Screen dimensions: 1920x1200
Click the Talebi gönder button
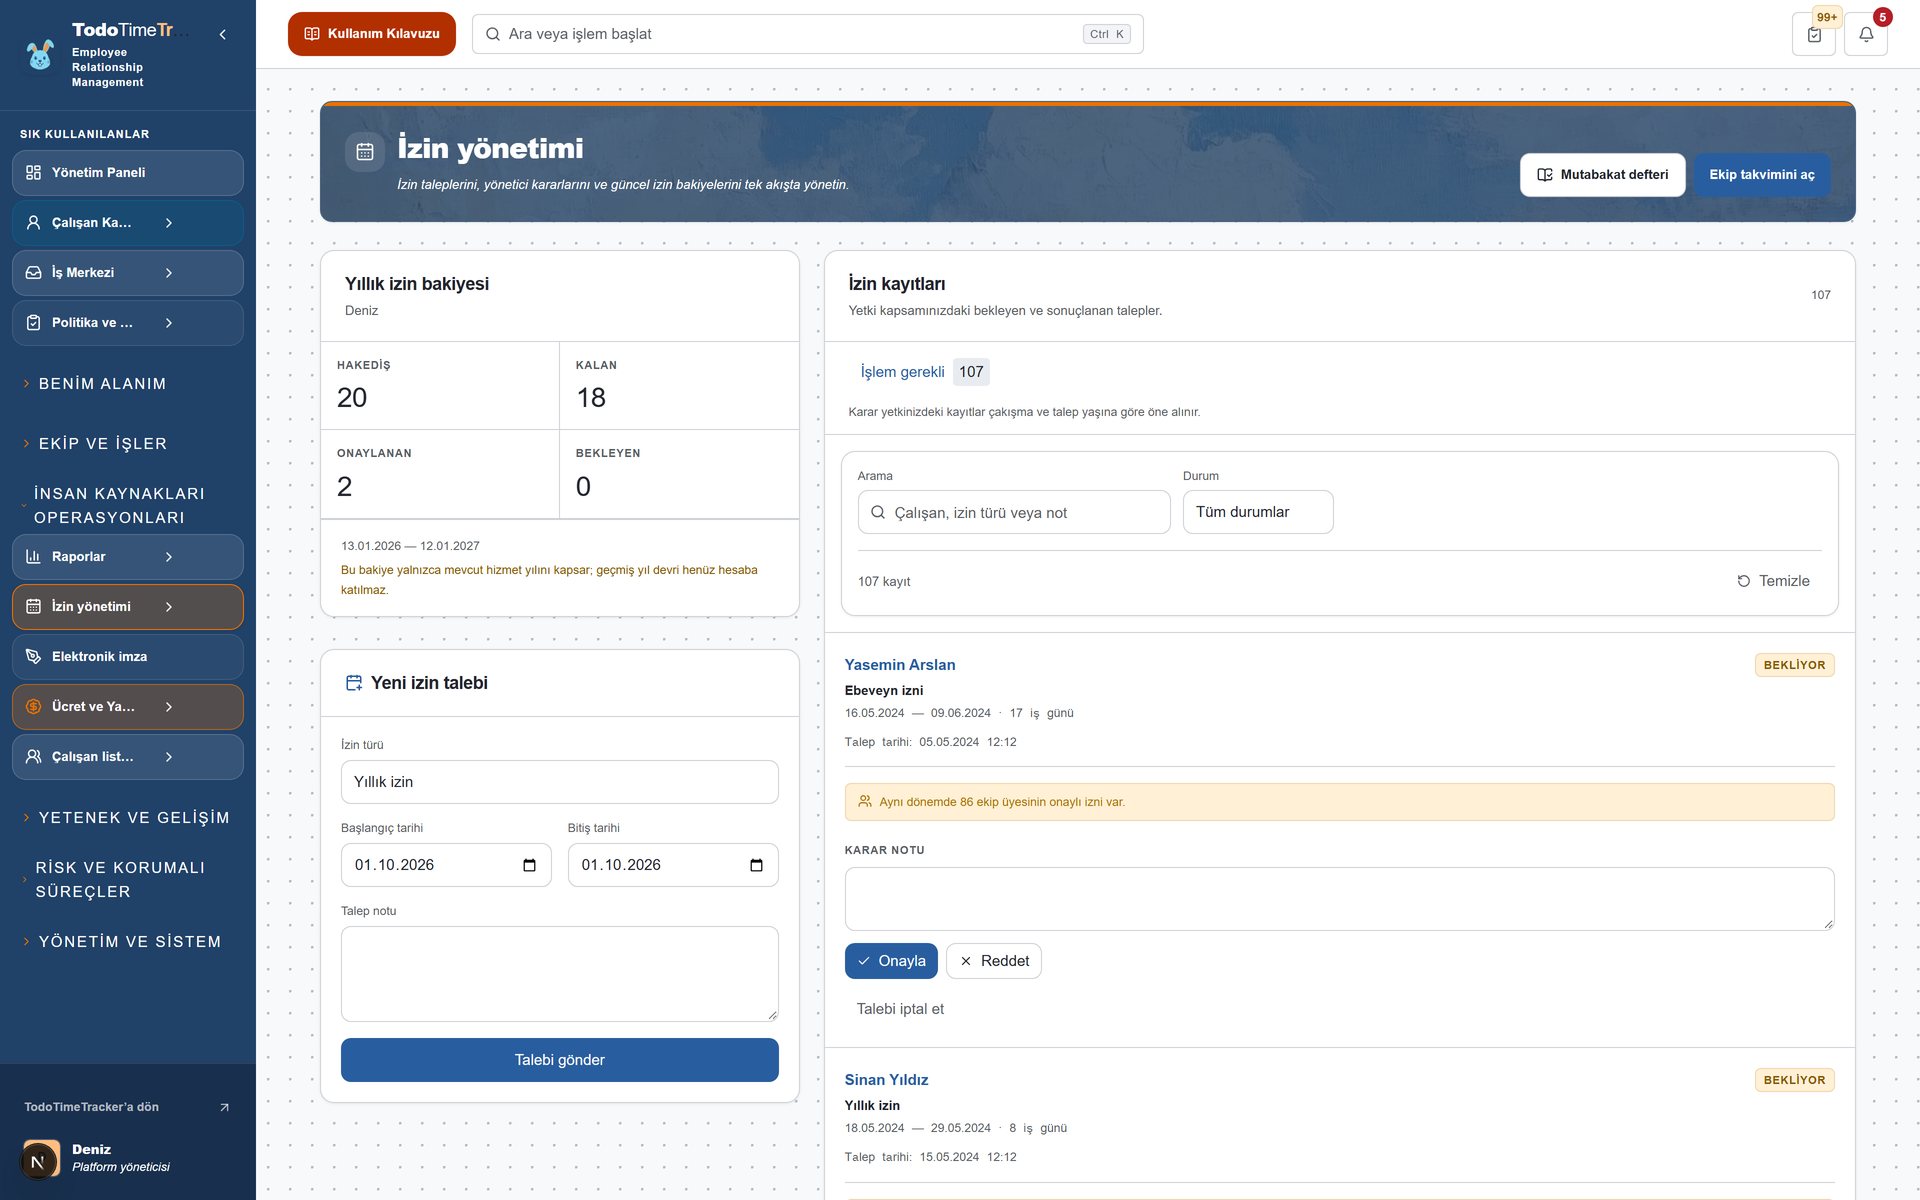pyautogui.click(x=559, y=1060)
